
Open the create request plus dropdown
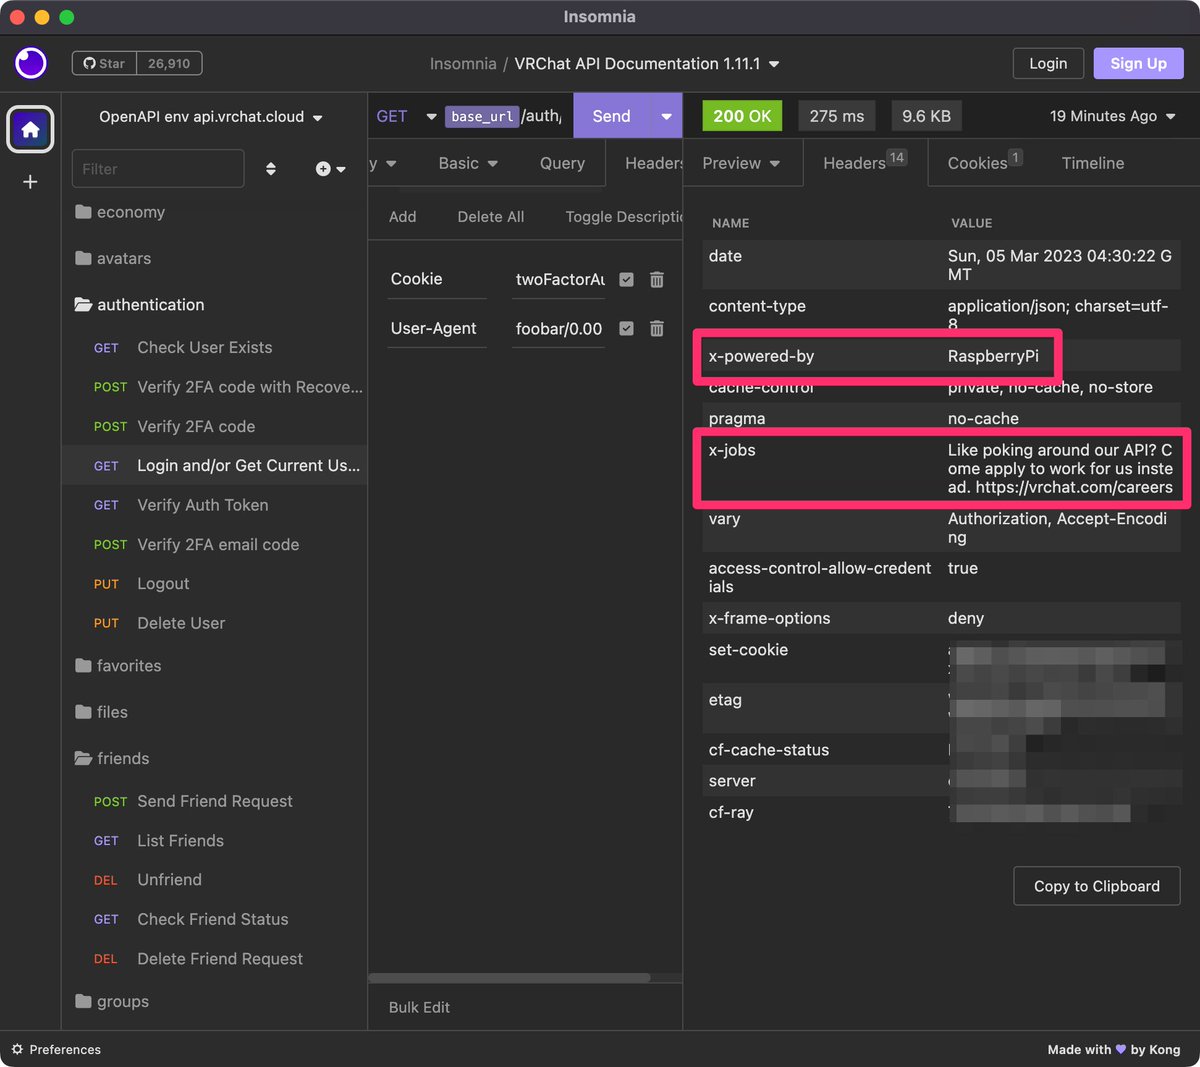pos(331,169)
